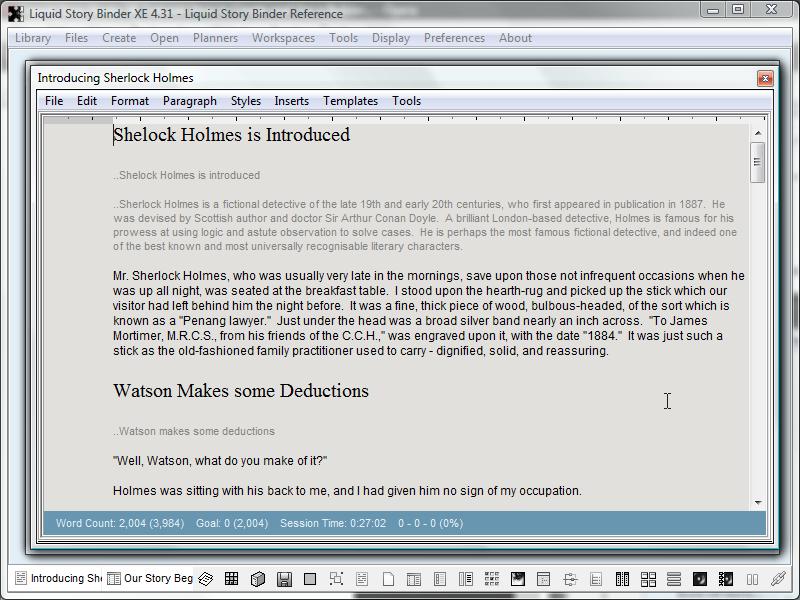Click the four-tile layout icon in bottom toolbar
Screen dimensions: 800x600
click(x=648, y=579)
